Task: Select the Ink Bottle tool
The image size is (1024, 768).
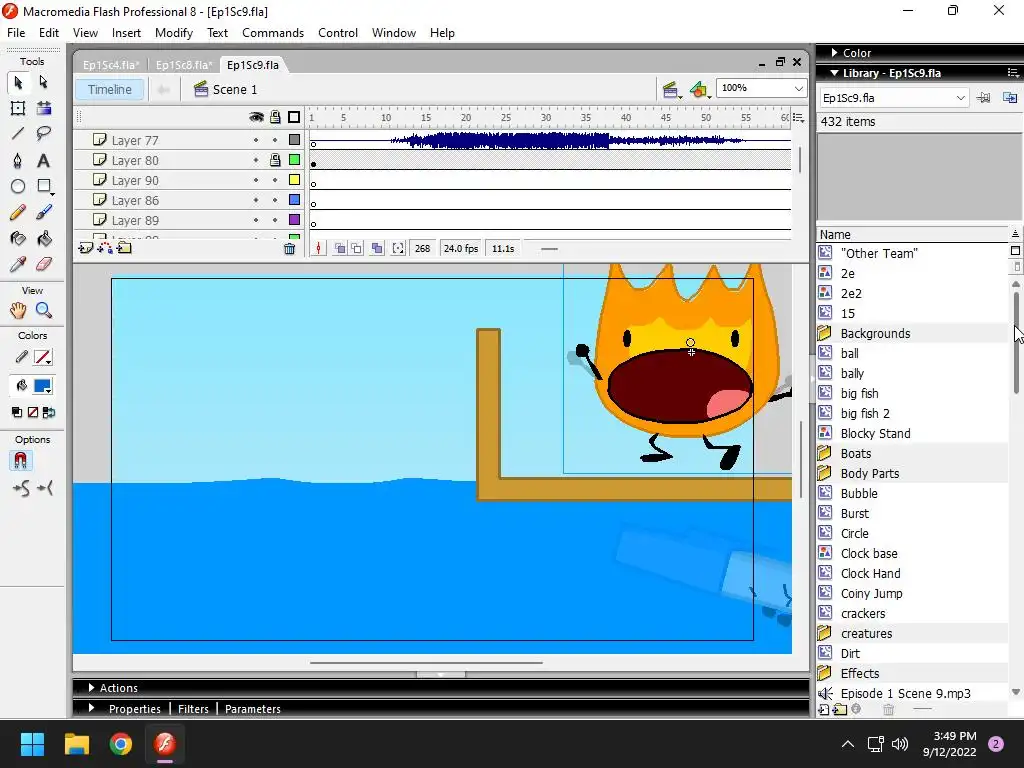Action: (x=18, y=238)
